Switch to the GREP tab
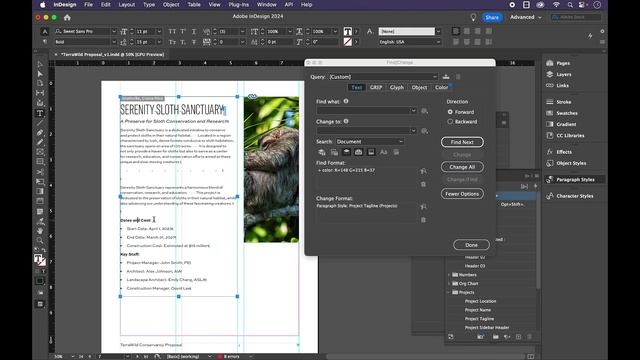Image resolution: width=640 pixels, height=360 pixels. (x=376, y=87)
